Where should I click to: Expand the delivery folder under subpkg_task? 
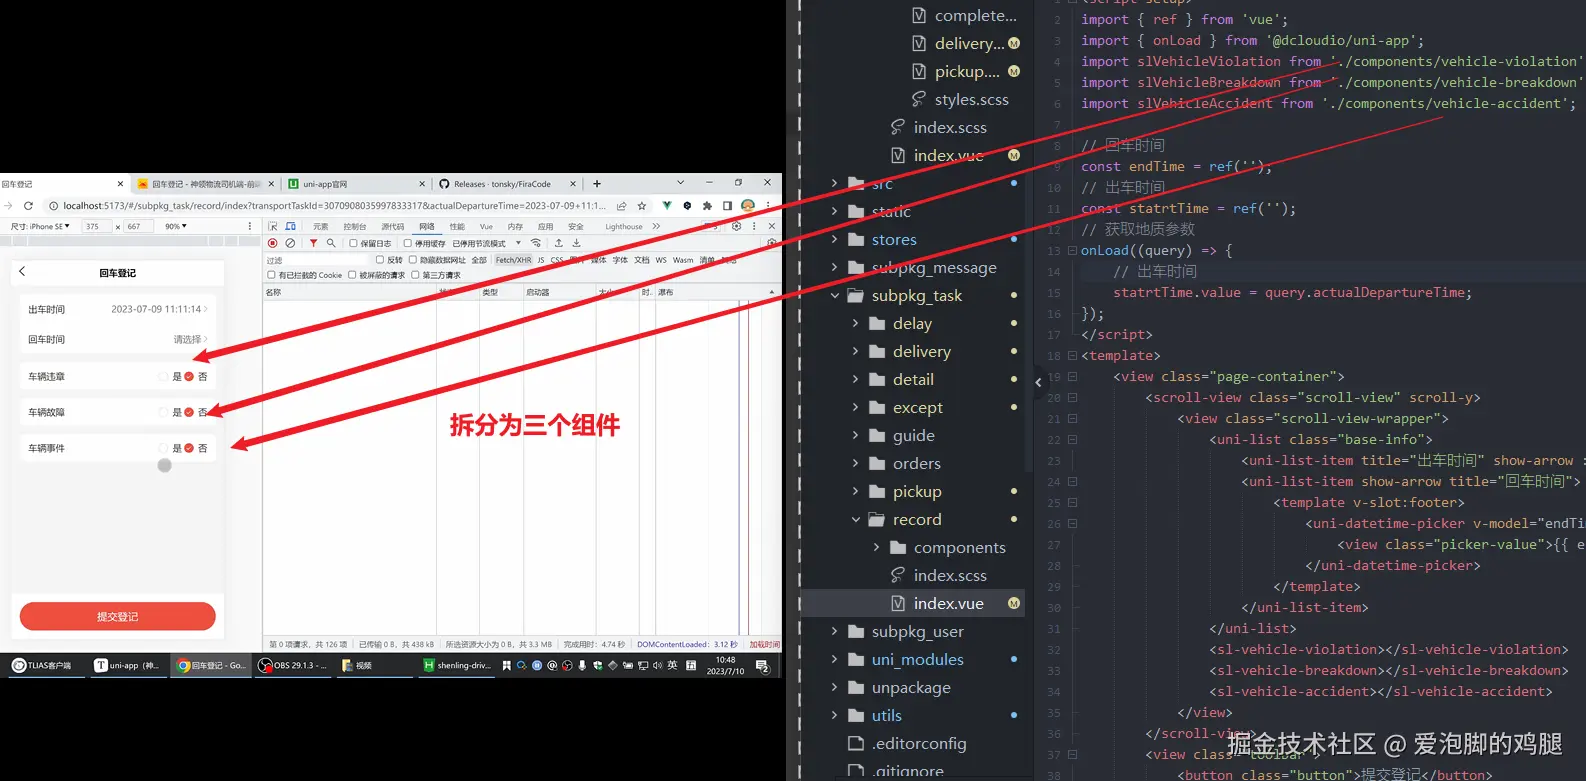[x=855, y=351]
